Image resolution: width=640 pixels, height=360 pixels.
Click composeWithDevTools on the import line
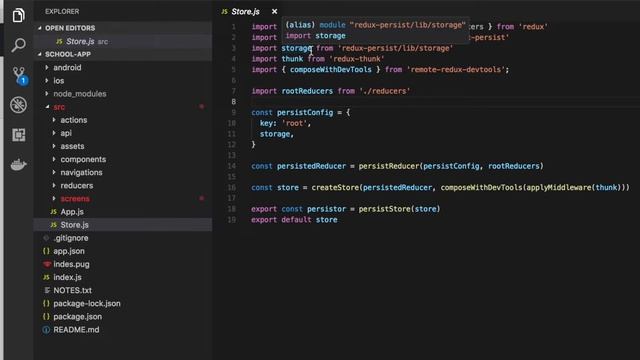[x=331, y=69]
